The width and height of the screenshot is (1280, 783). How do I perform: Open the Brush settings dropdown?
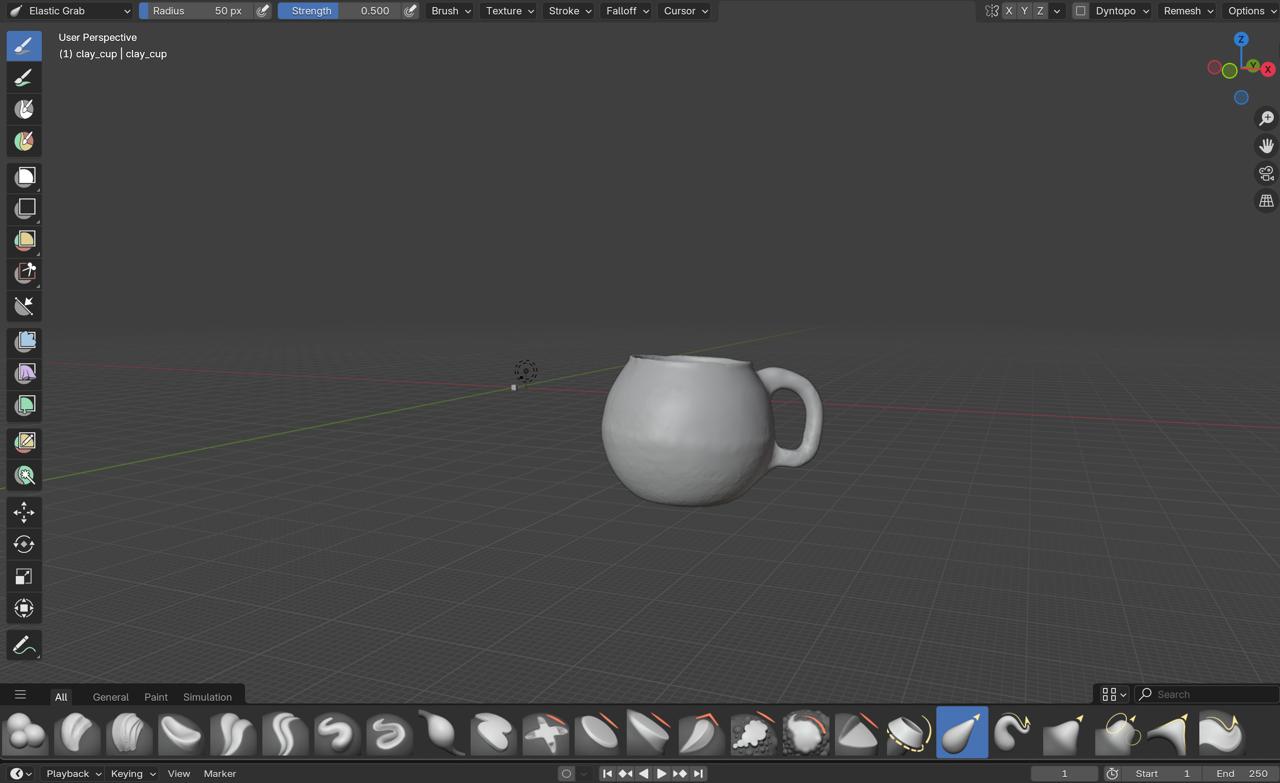[x=449, y=11]
